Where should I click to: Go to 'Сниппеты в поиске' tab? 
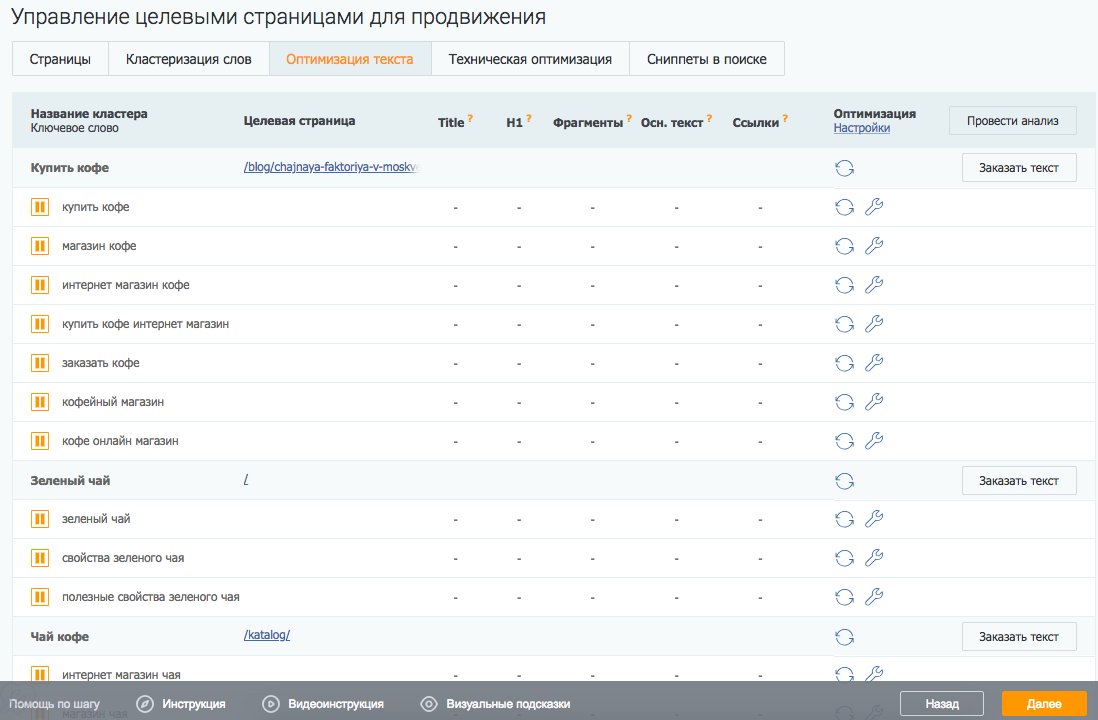click(706, 59)
